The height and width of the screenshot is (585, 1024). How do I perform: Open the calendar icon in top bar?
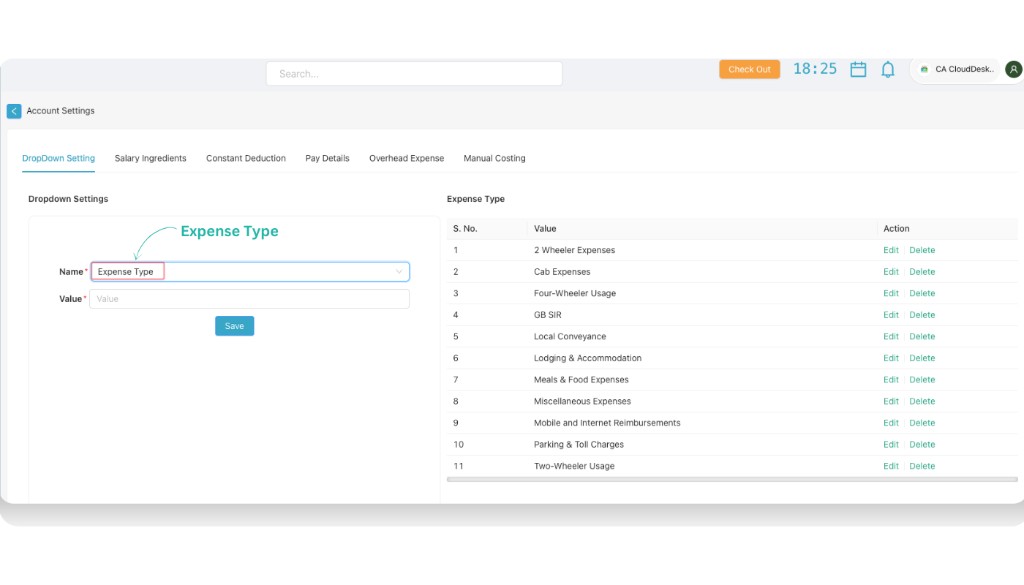858,69
